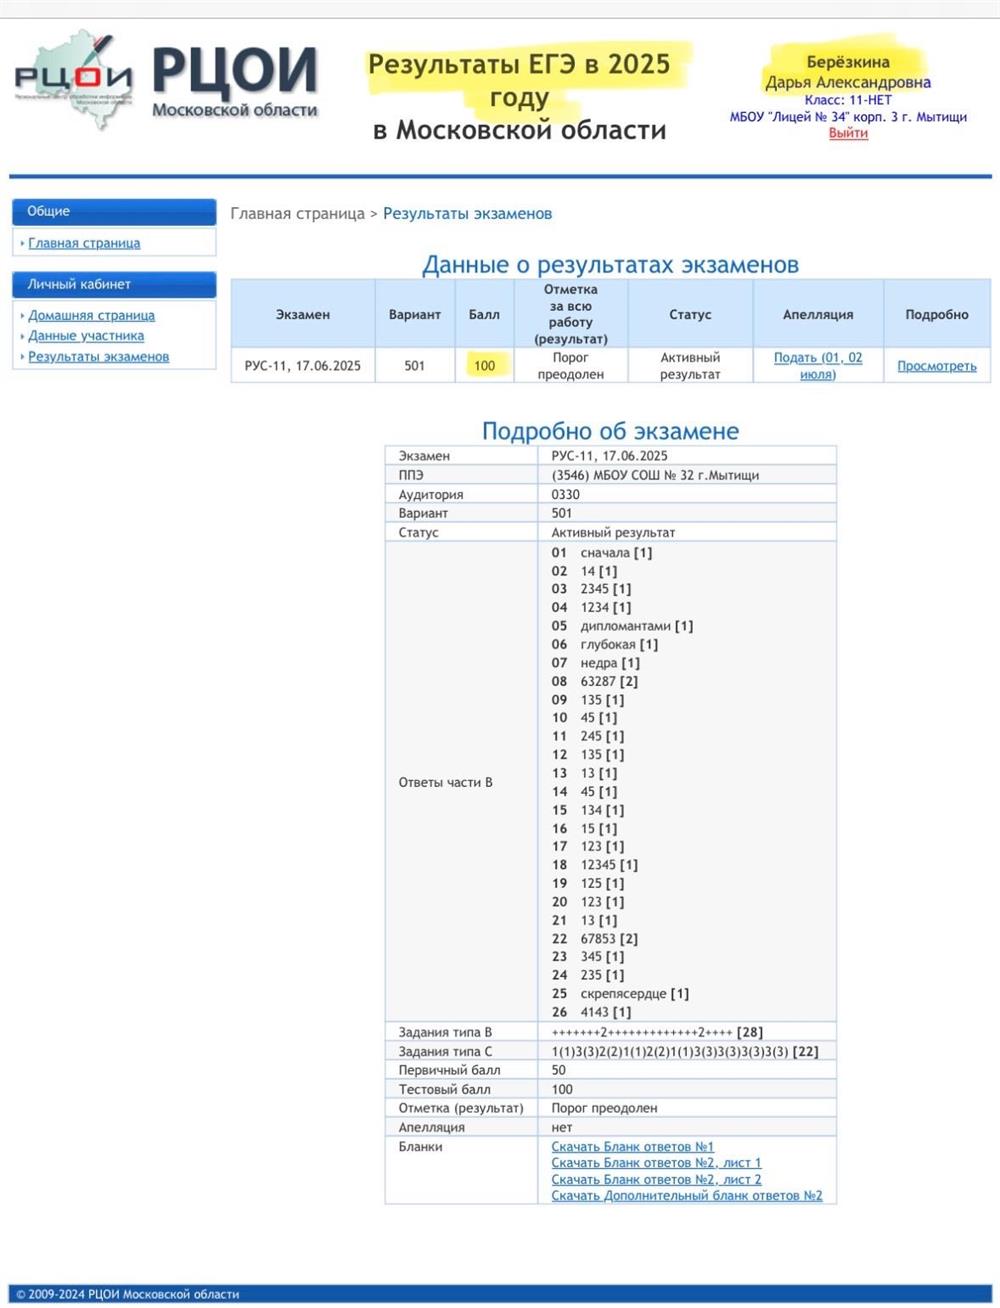
Task: Download Бланк ответов №1
Action: (x=633, y=1147)
